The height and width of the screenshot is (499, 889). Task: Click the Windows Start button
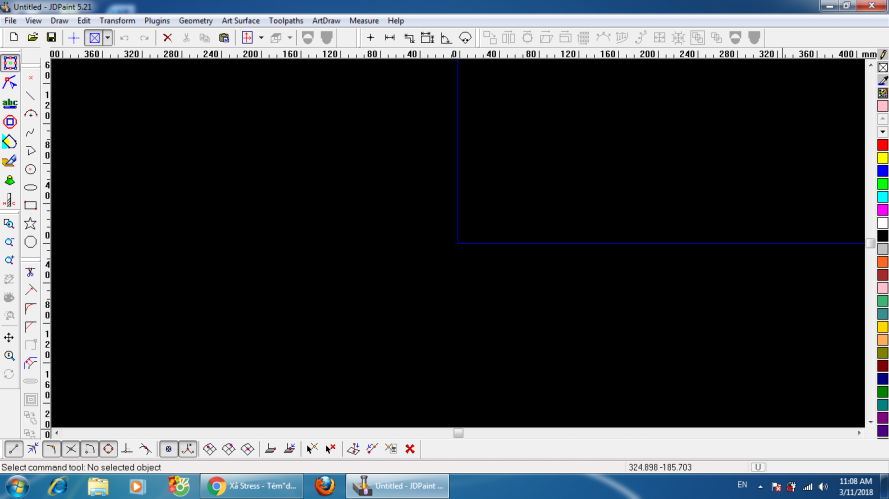coord(18,486)
